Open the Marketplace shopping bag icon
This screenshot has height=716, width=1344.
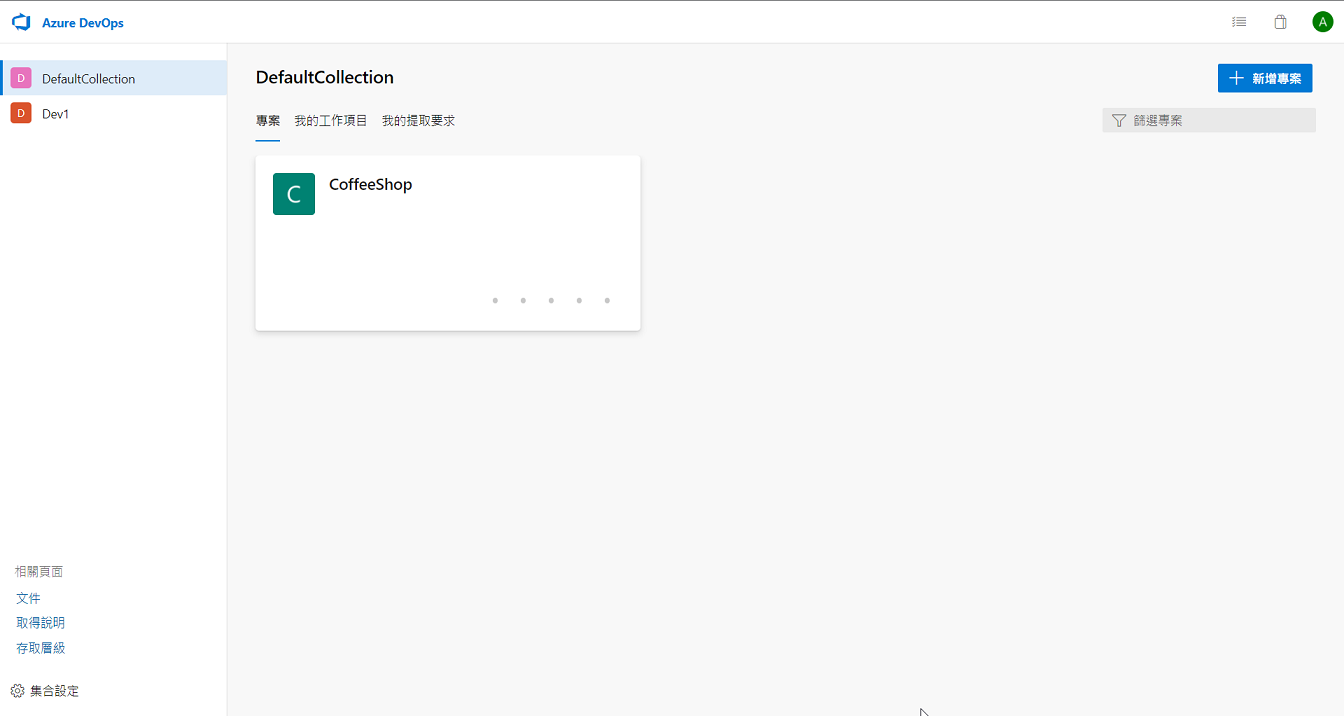coord(1280,21)
